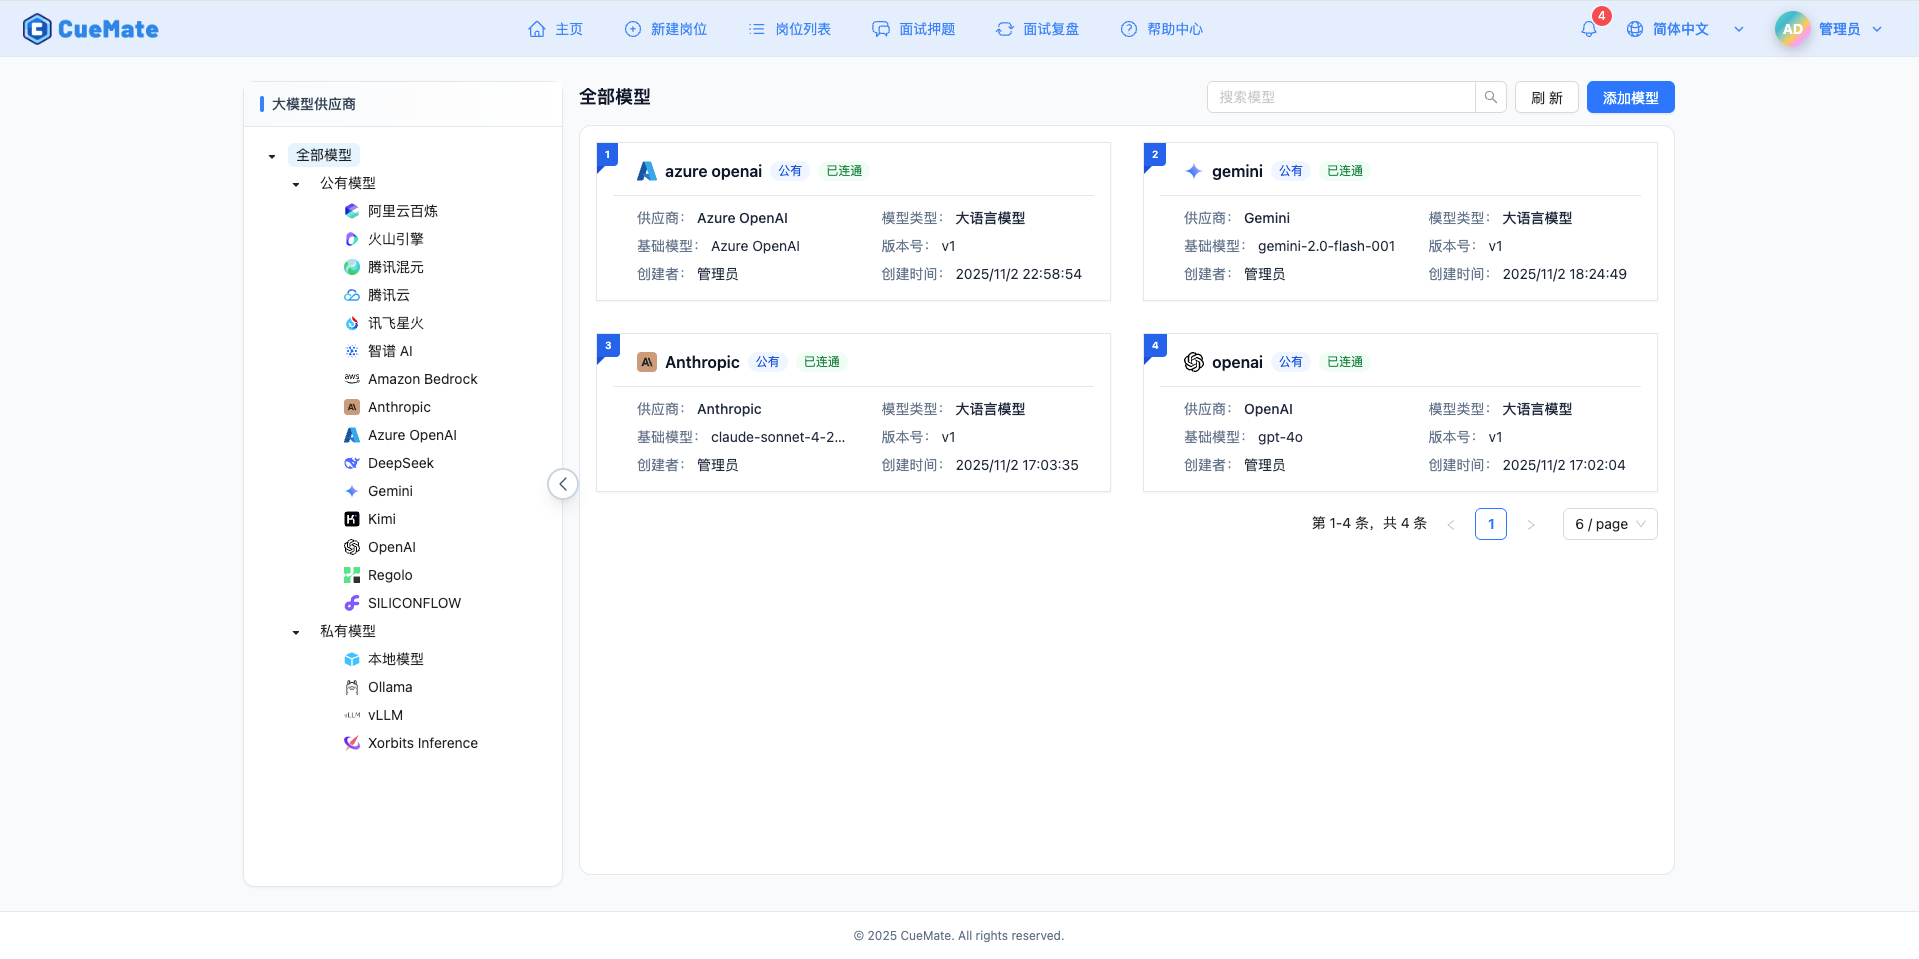This screenshot has width=1919, height=959.
Task: Click the sidebar collapse arrow handle
Action: (563, 484)
